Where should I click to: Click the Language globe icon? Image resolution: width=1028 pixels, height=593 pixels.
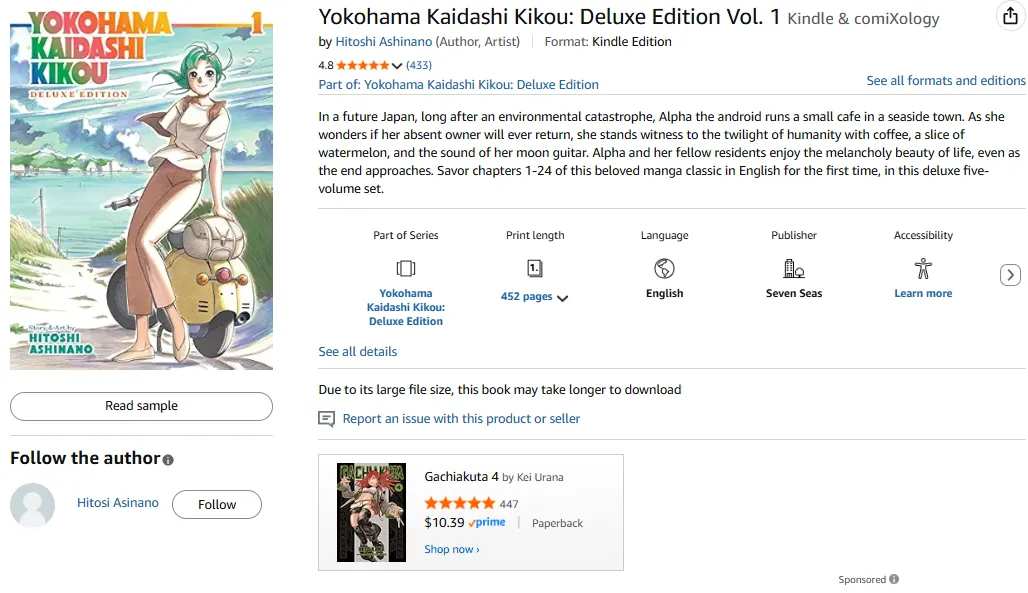pos(664,268)
